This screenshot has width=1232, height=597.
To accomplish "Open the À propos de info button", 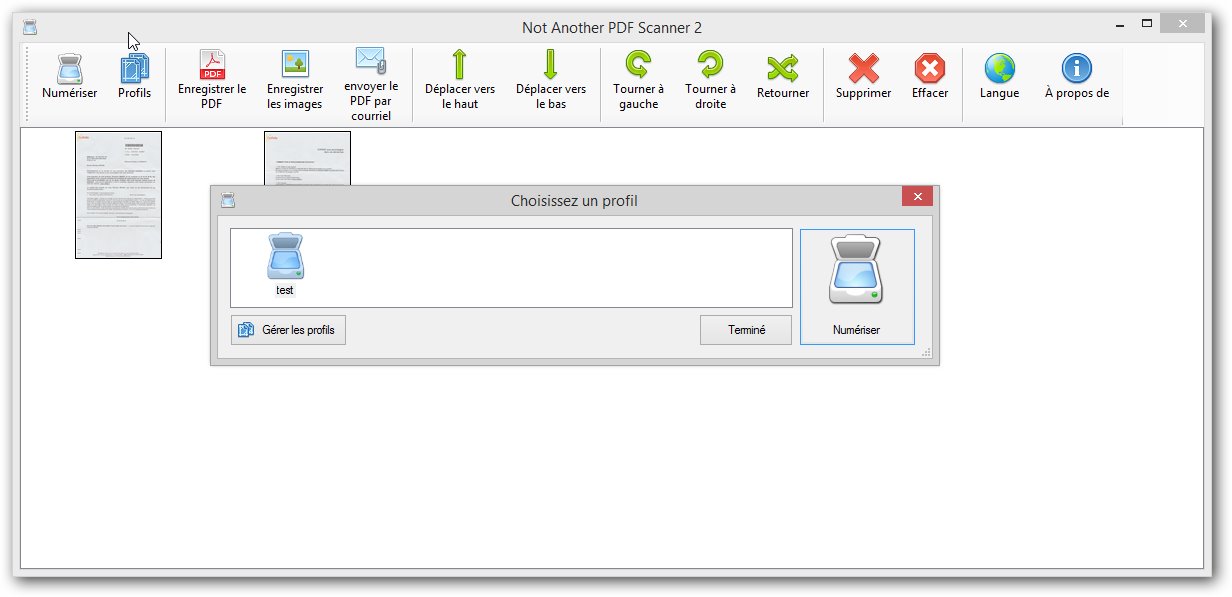I will click(x=1076, y=69).
